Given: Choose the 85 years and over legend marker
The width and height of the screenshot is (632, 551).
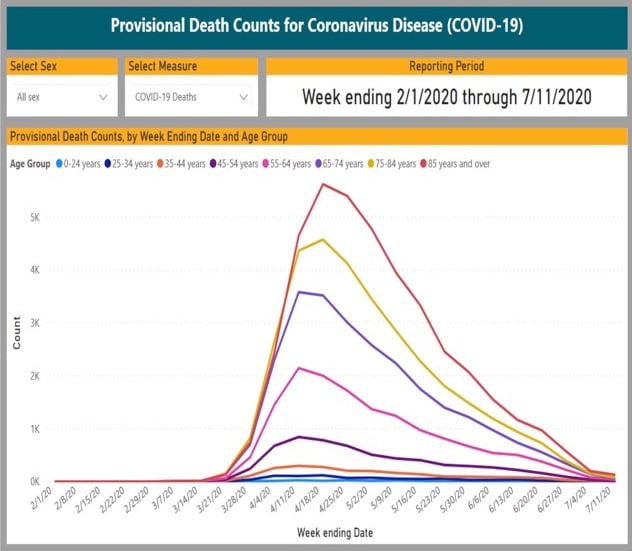Looking at the screenshot, I should [424, 164].
